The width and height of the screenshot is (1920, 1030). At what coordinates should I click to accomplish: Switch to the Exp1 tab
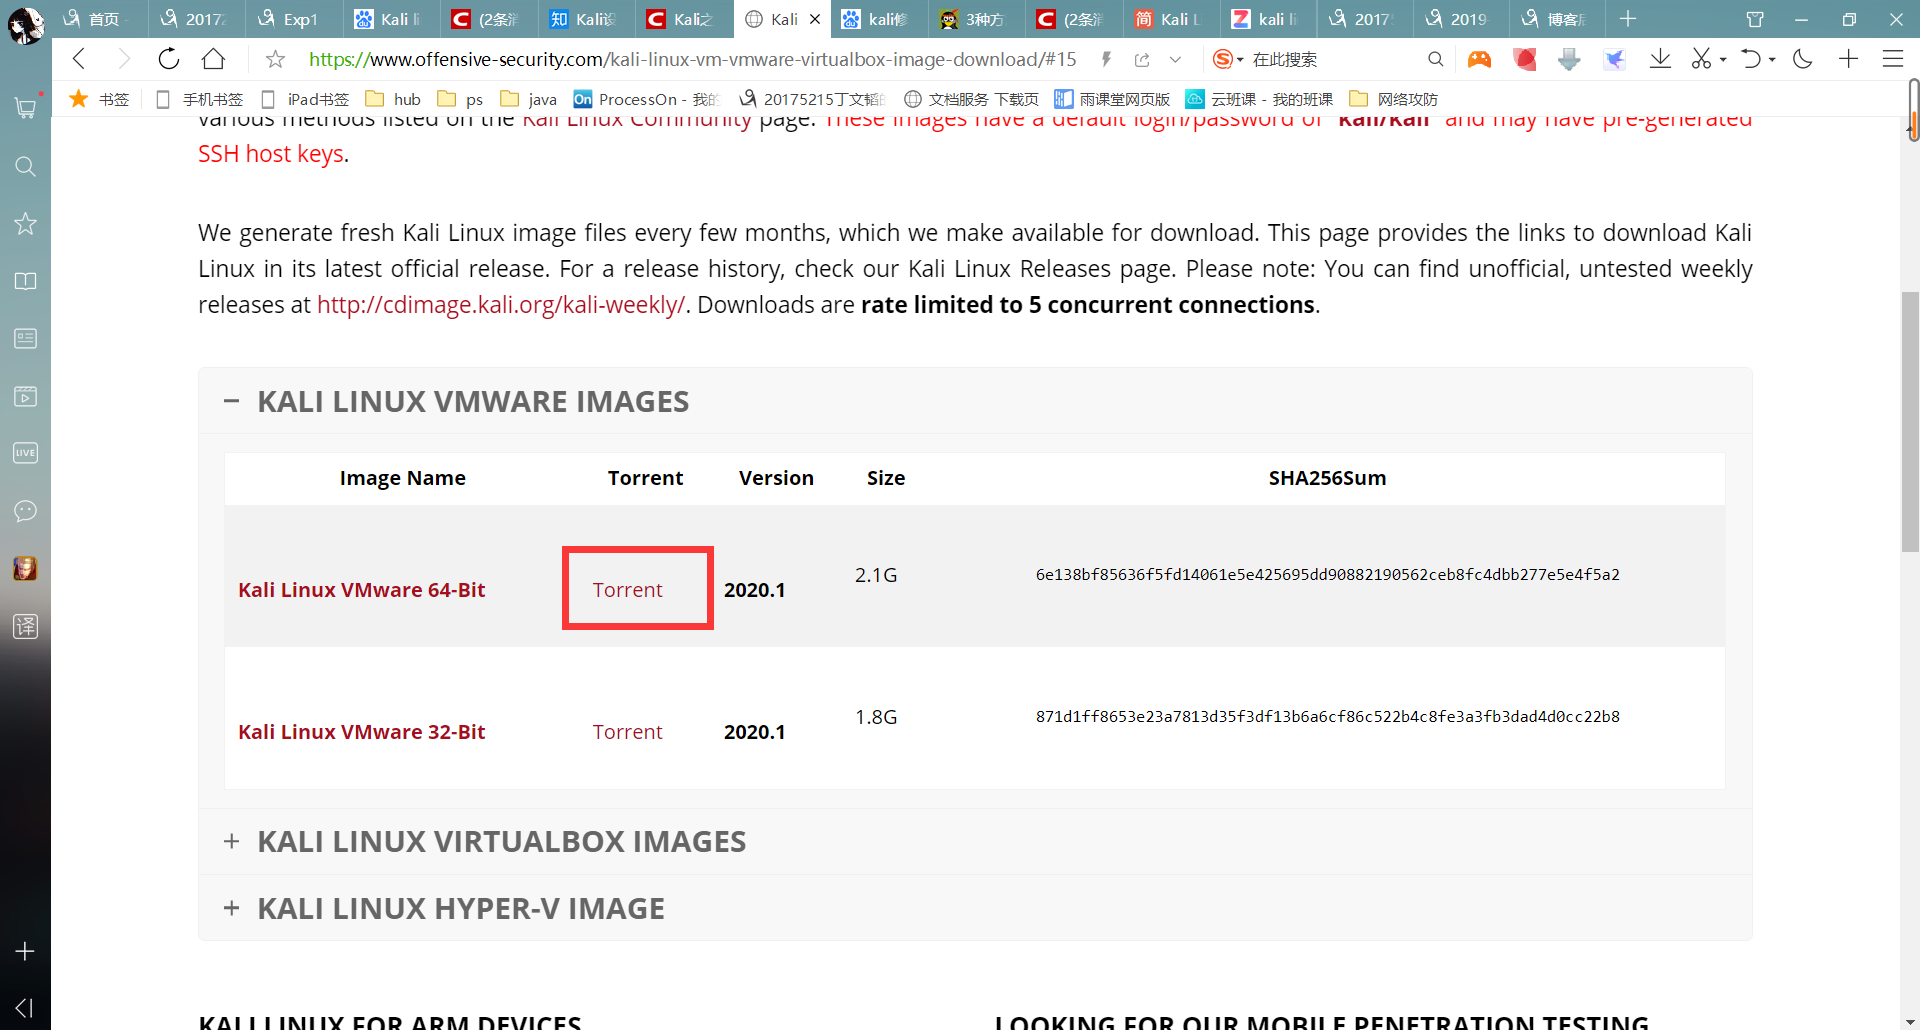295,19
